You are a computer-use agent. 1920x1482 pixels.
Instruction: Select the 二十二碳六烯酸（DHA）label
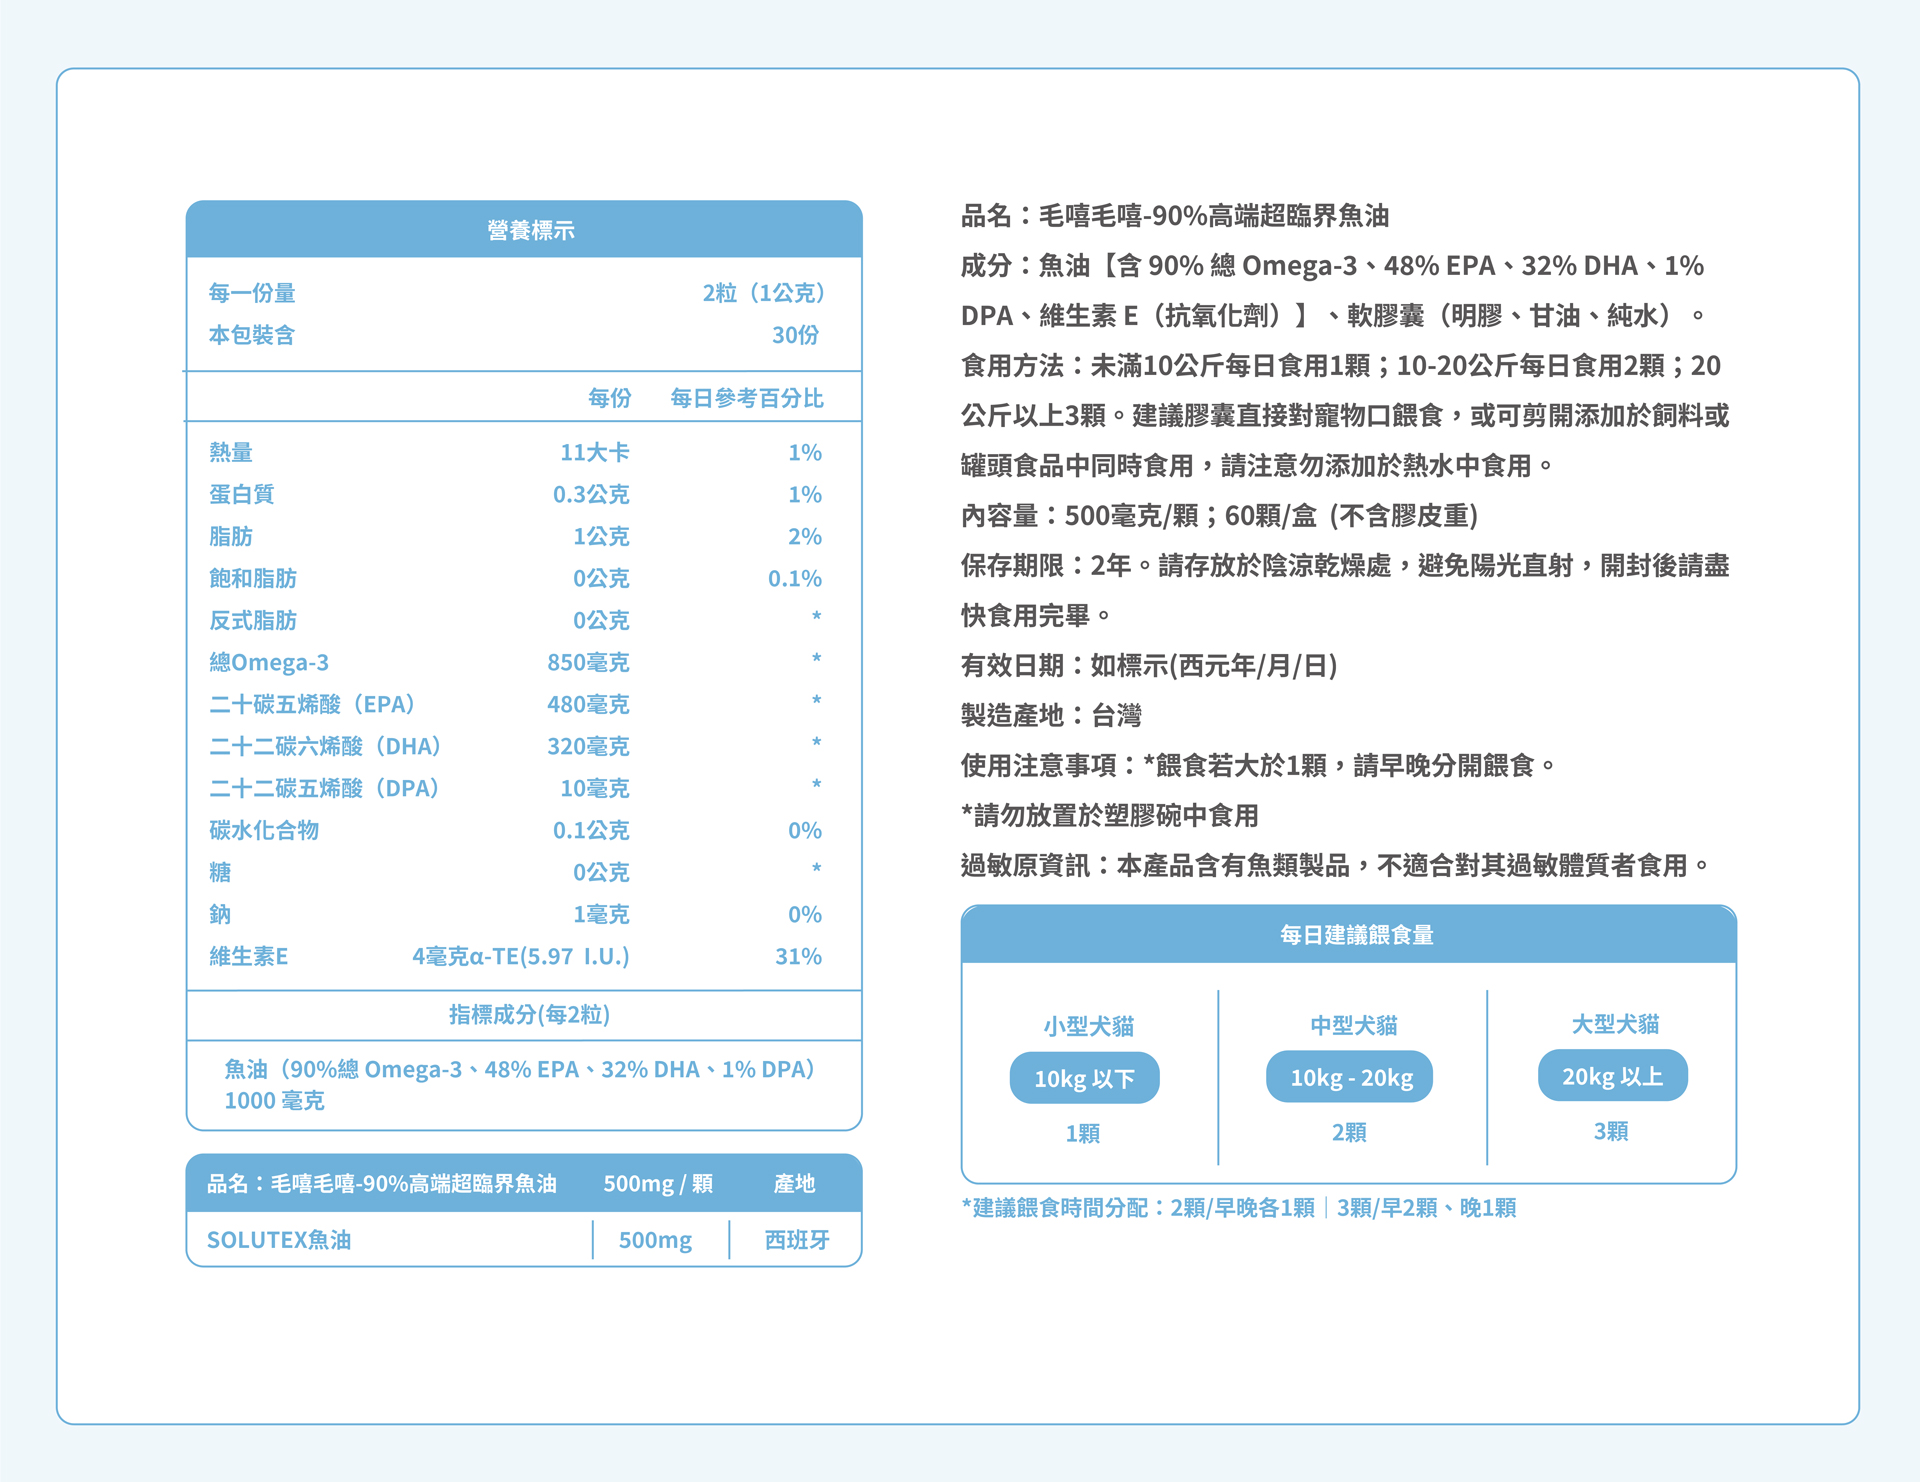(325, 746)
